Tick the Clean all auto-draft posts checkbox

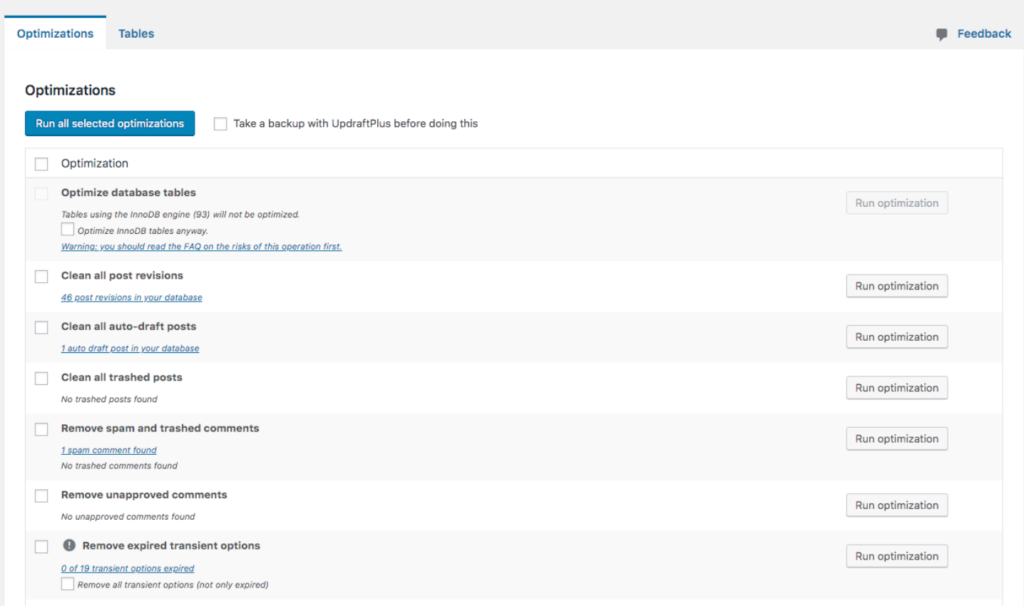[x=41, y=327]
